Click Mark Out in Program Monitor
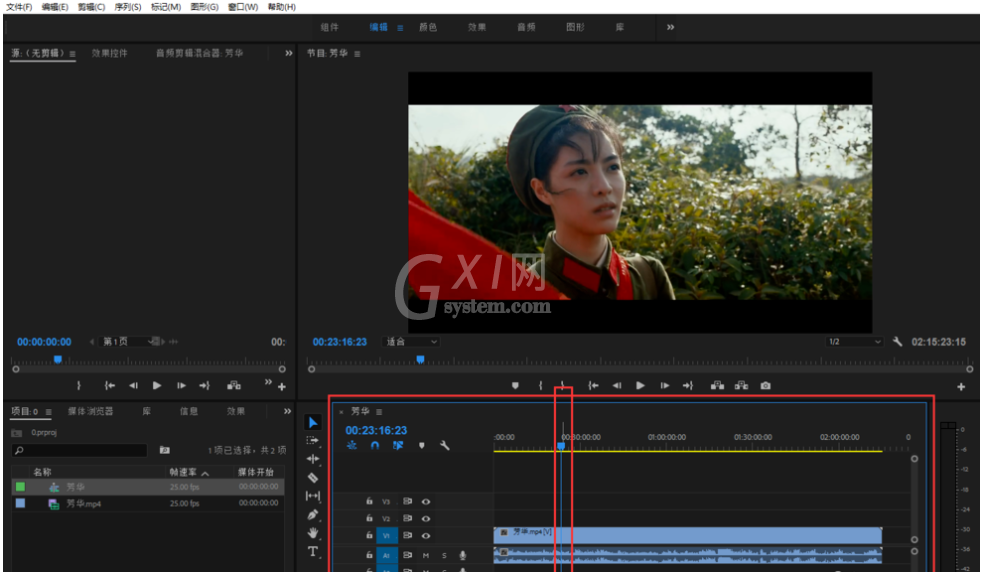This screenshot has width=982, height=574. pyautogui.click(x=563, y=386)
